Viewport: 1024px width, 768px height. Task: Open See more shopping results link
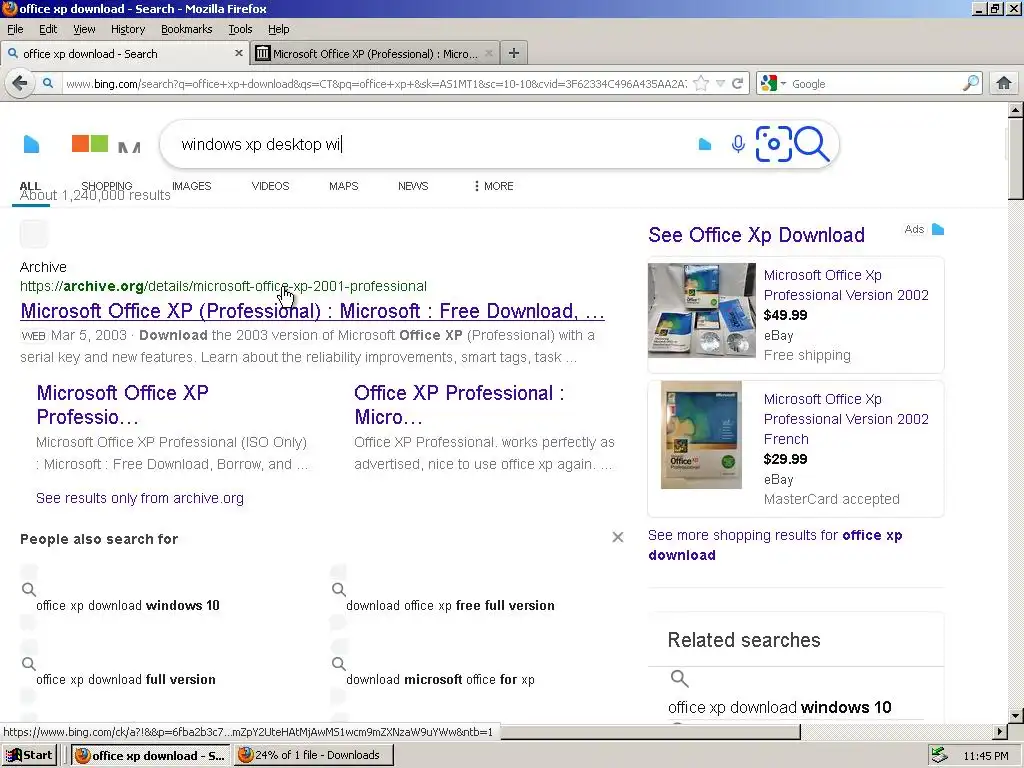coord(775,545)
